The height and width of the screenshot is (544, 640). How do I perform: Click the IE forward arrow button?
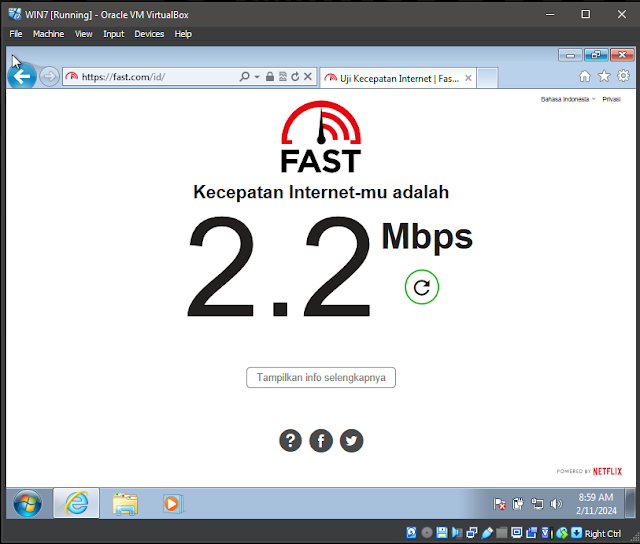point(49,77)
